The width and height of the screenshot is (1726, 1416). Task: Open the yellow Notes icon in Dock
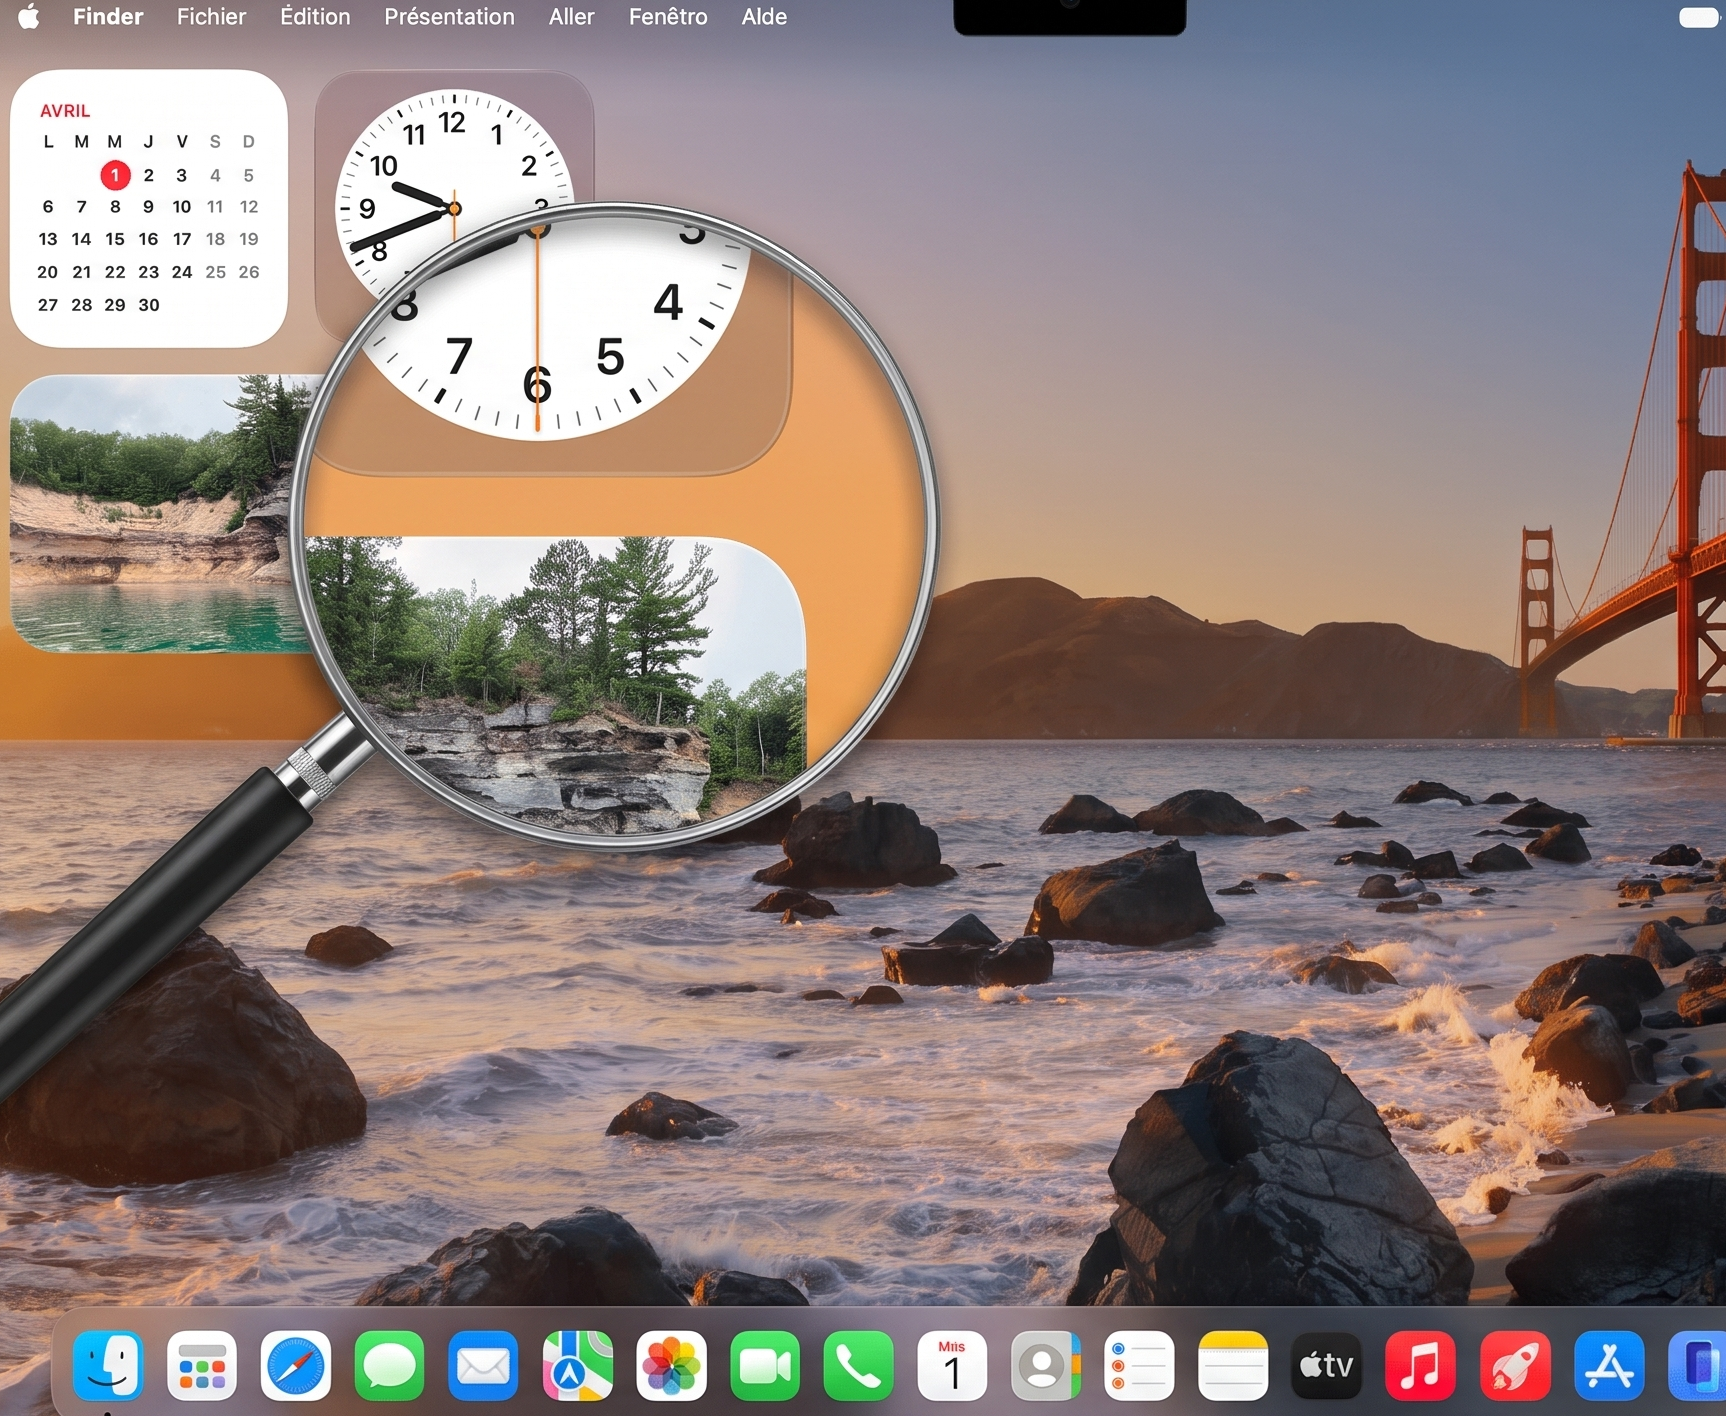[x=1233, y=1366]
